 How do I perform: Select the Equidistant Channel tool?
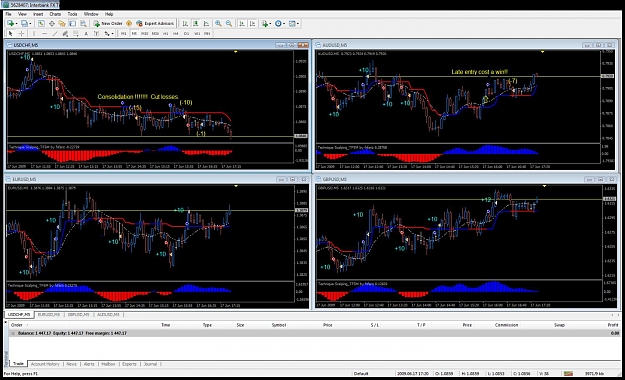[65, 34]
